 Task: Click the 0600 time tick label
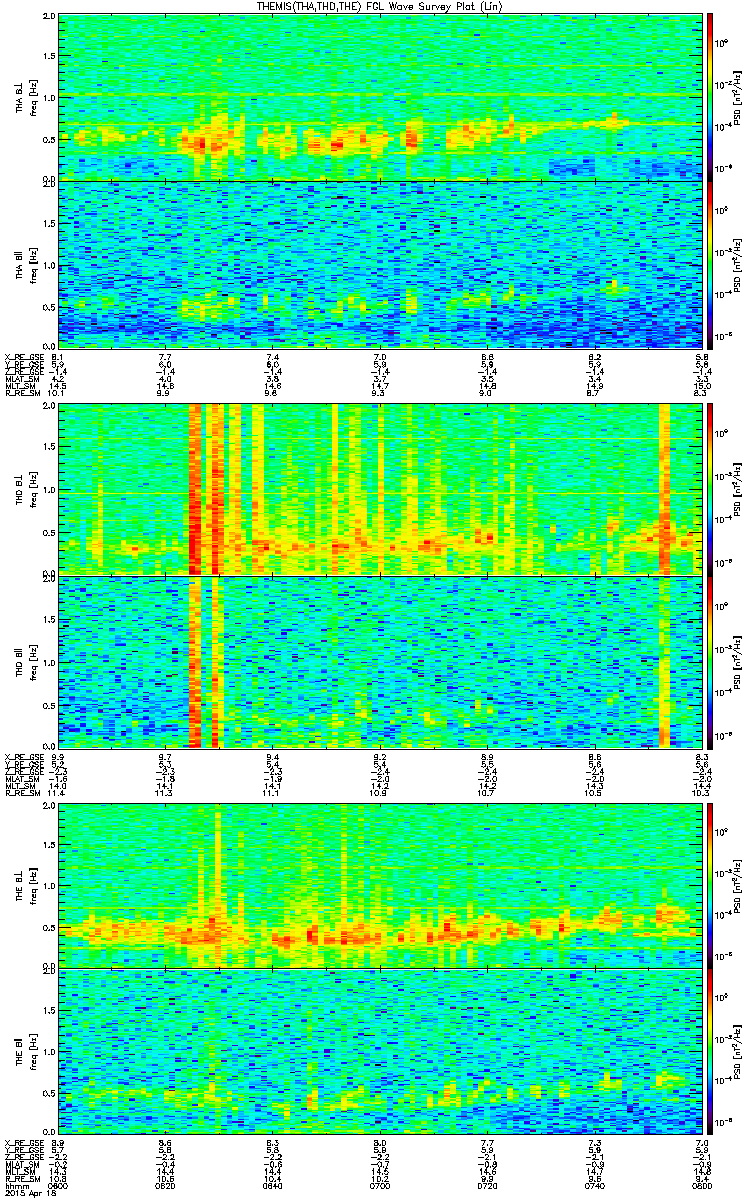(x=60, y=1186)
